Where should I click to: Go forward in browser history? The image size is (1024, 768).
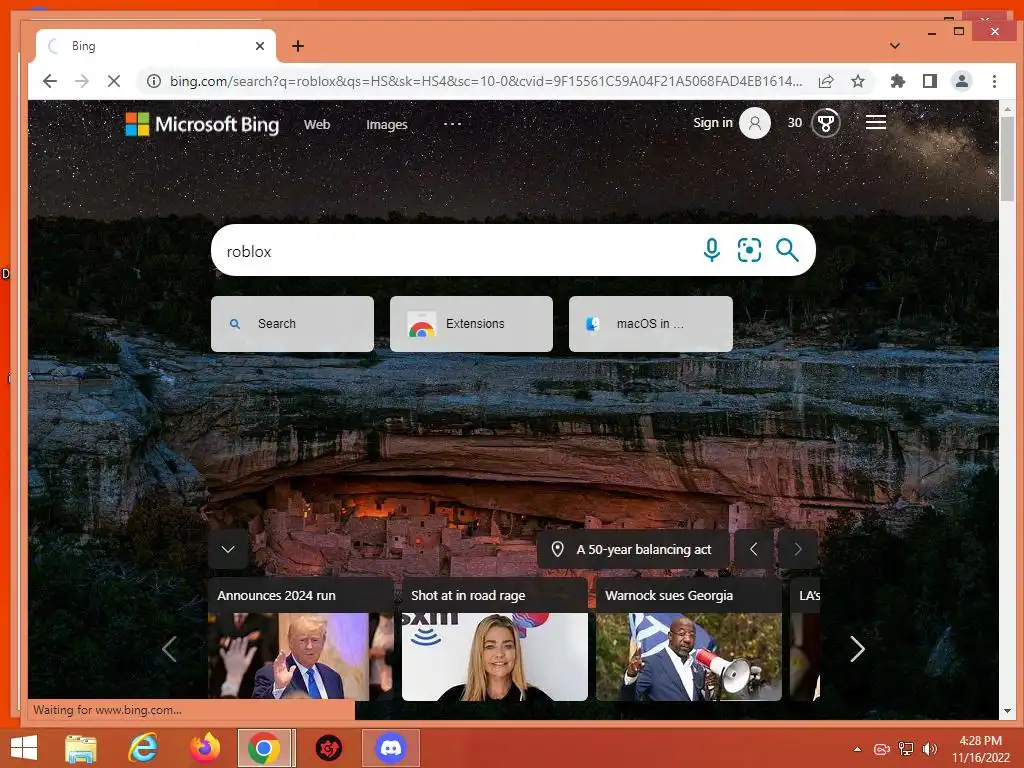click(x=82, y=81)
